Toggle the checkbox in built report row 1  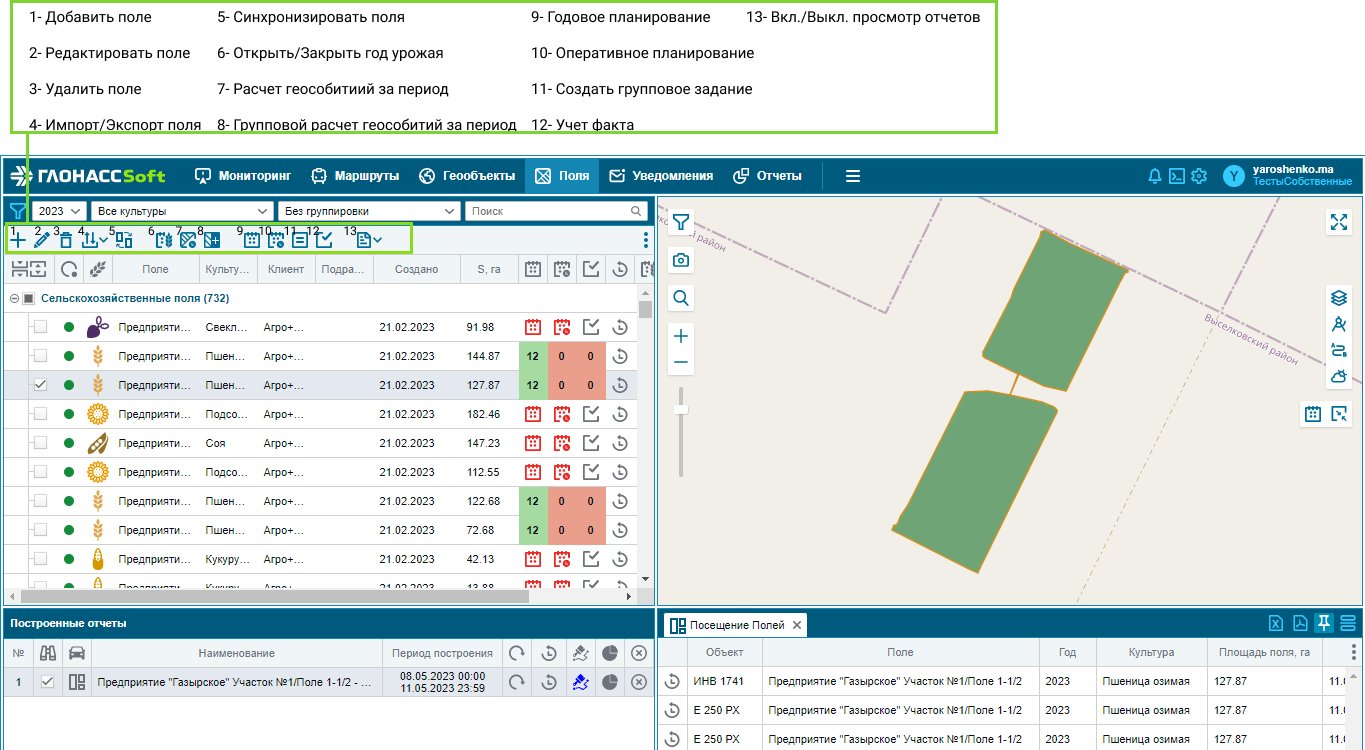click(47, 682)
